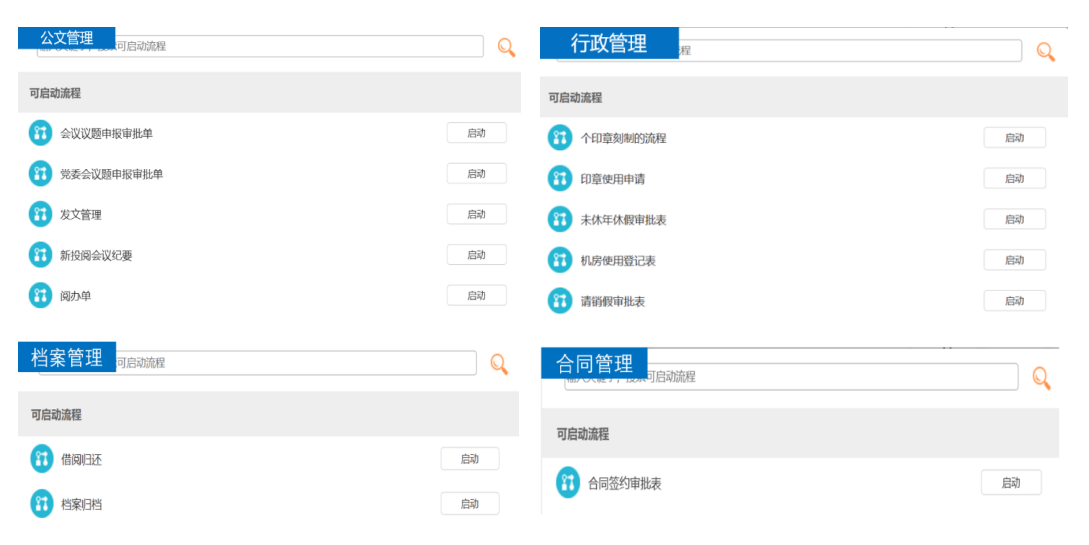Viewport: 1089px width, 545px height.
Task: Open the 党委会议题申报审批单 entry text
Action: [x=111, y=174]
